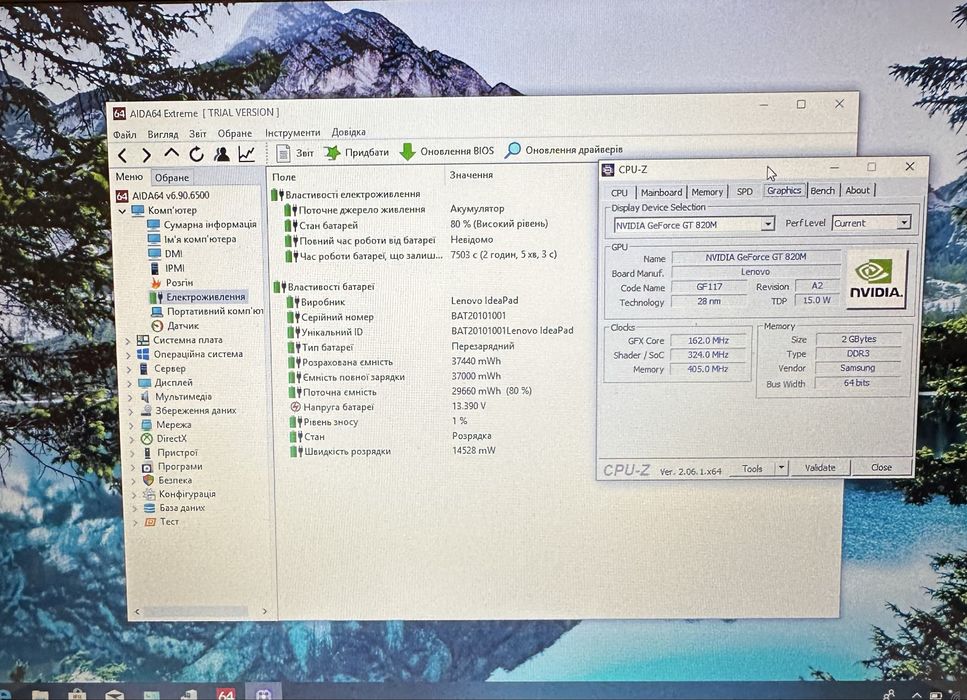Expand the Системна плата node
The height and width of the screenshot is (700, 967).
pos(128,340)
